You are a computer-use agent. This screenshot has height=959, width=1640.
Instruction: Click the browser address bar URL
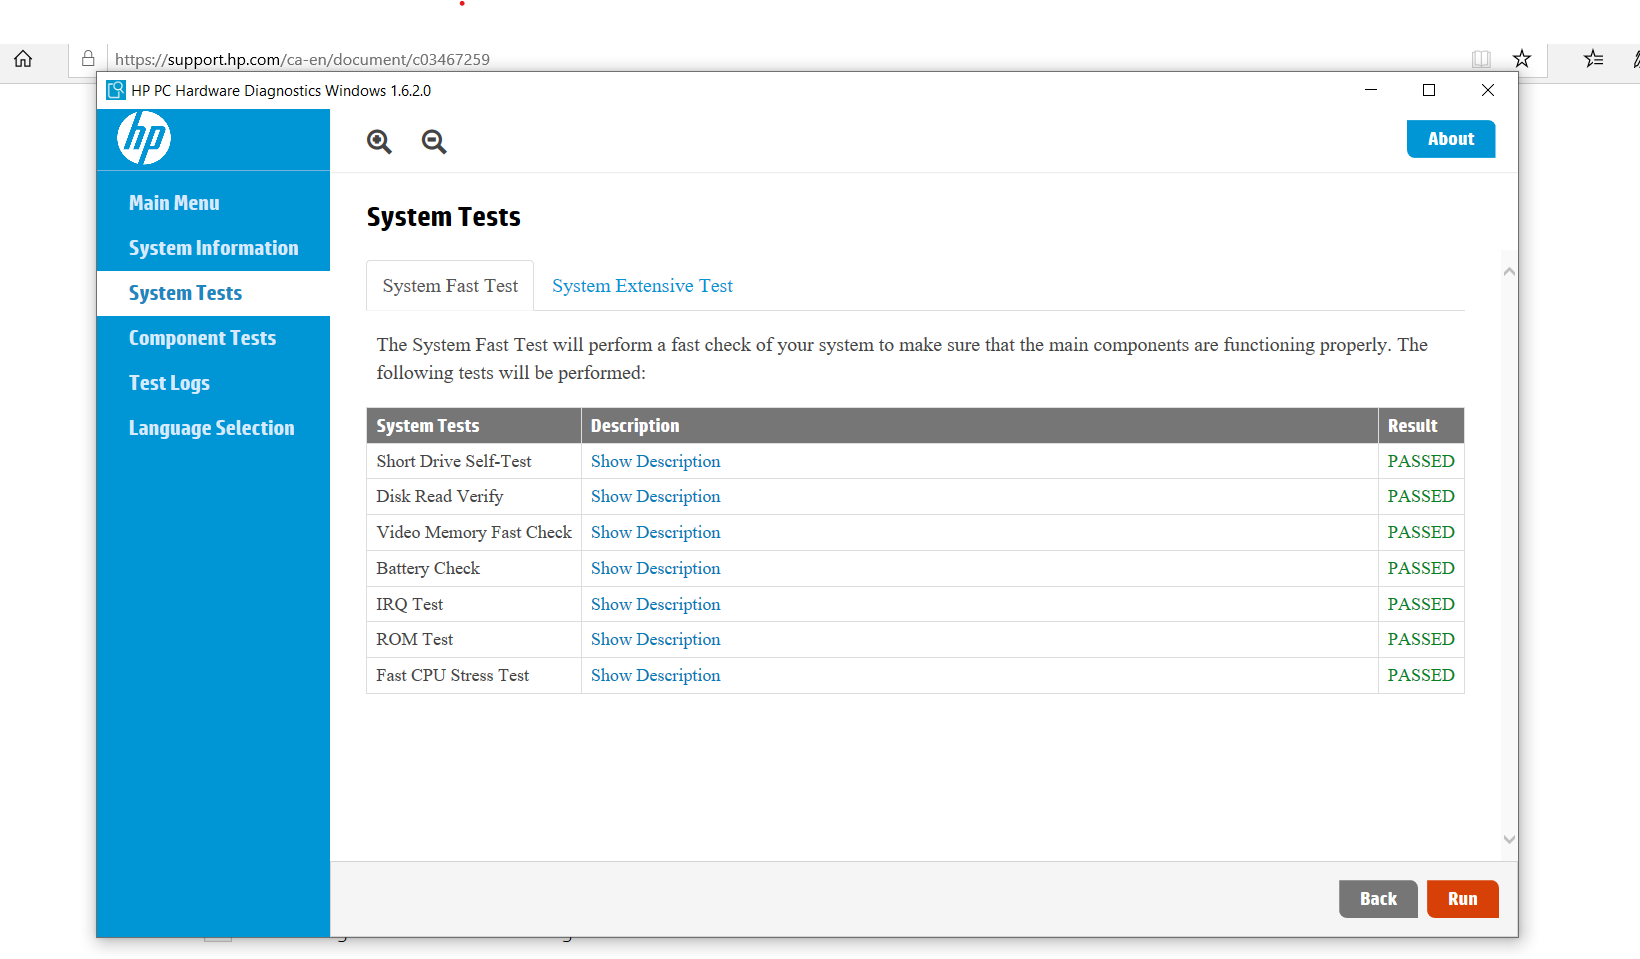(302, 59)
